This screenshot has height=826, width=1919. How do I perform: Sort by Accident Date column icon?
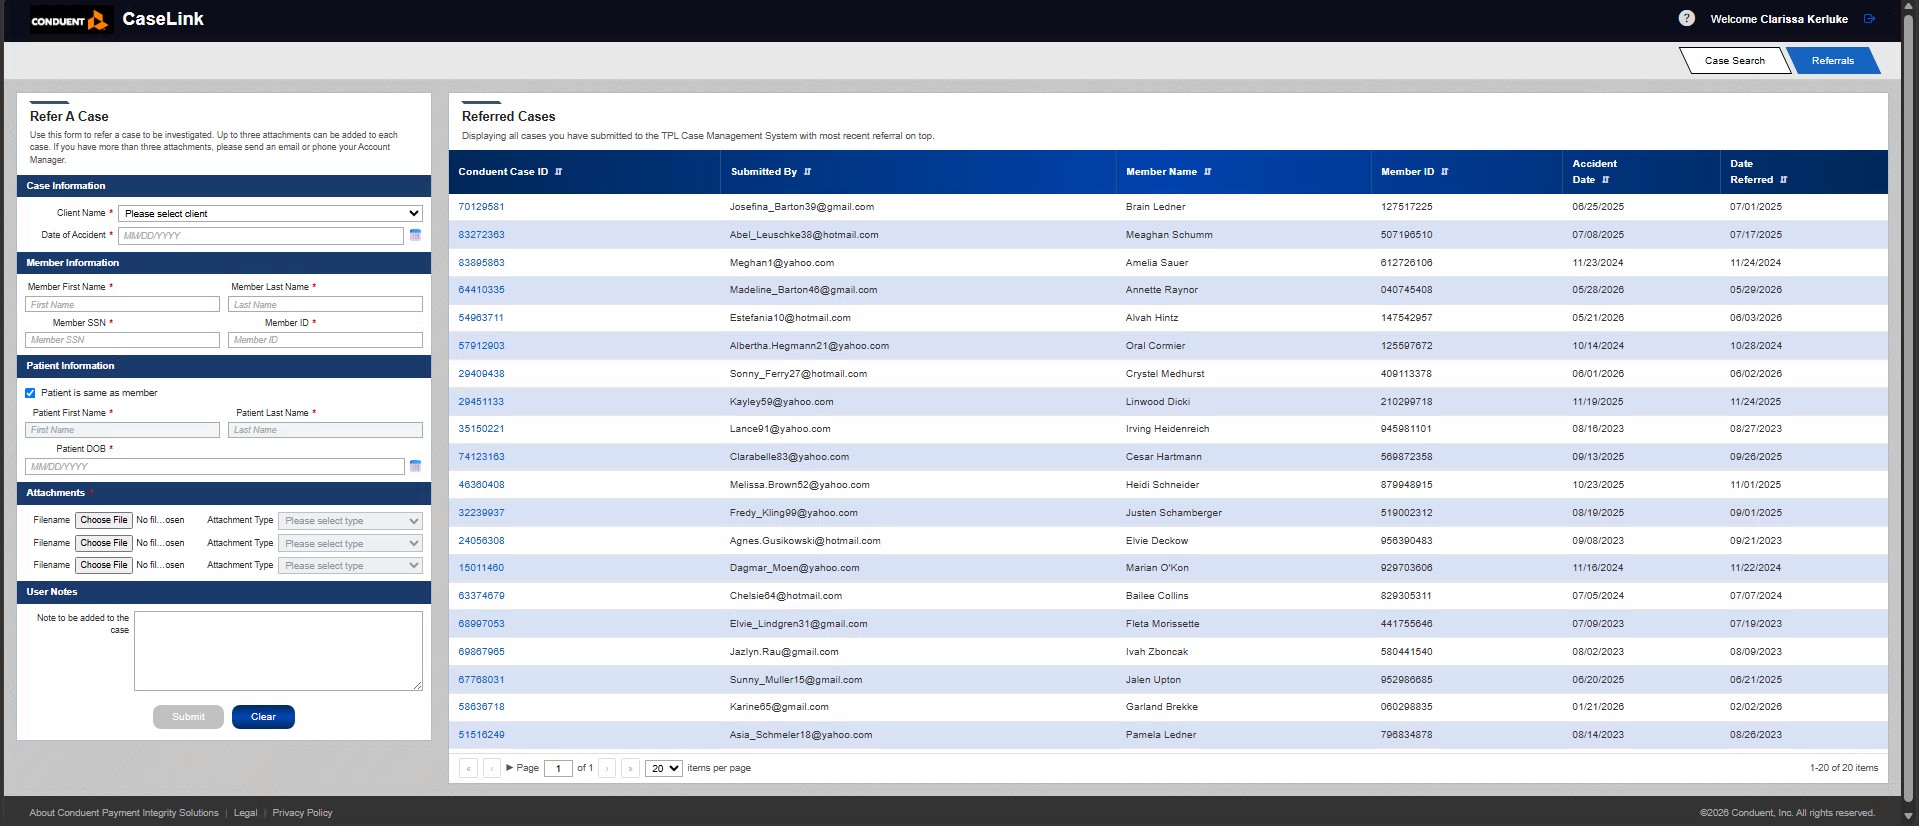[x=1606, y=180]
